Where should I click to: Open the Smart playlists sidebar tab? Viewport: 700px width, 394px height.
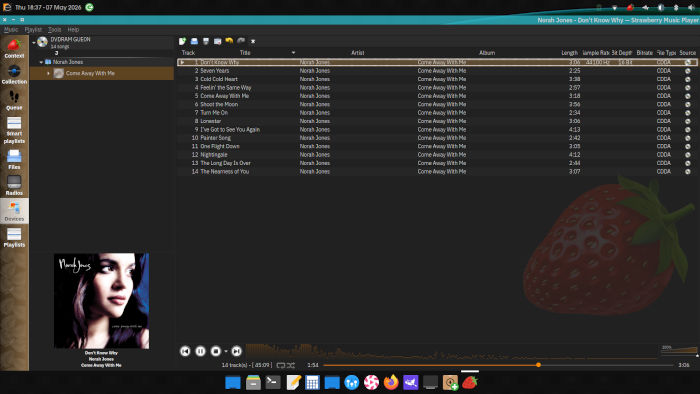[14, 130]
